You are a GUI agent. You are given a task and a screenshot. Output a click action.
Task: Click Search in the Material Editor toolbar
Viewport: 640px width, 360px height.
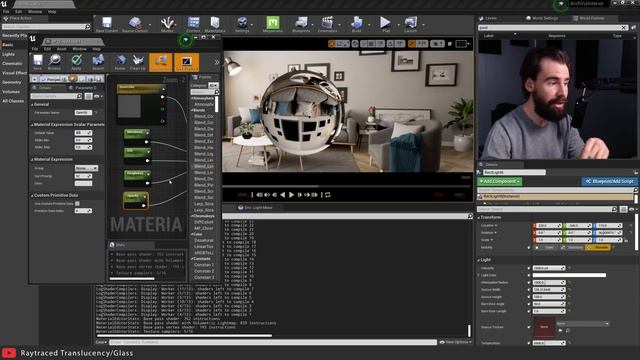98,62
